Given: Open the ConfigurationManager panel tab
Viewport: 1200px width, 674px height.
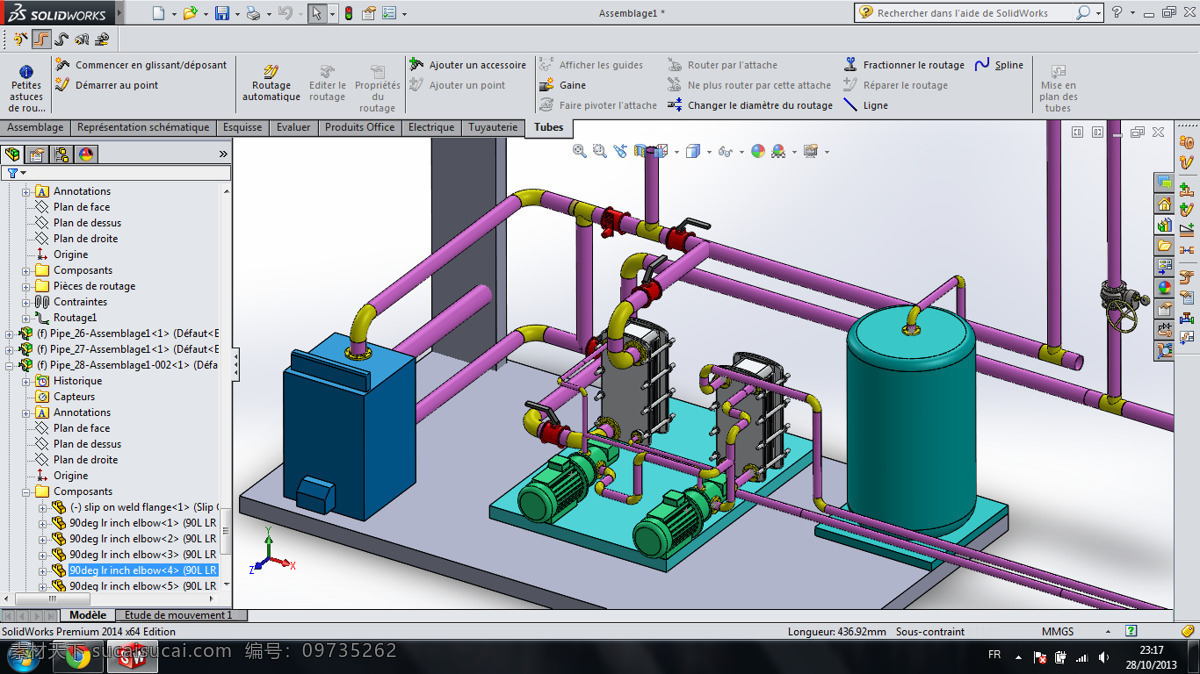Looking at the screenshot, I should [62, 154].
